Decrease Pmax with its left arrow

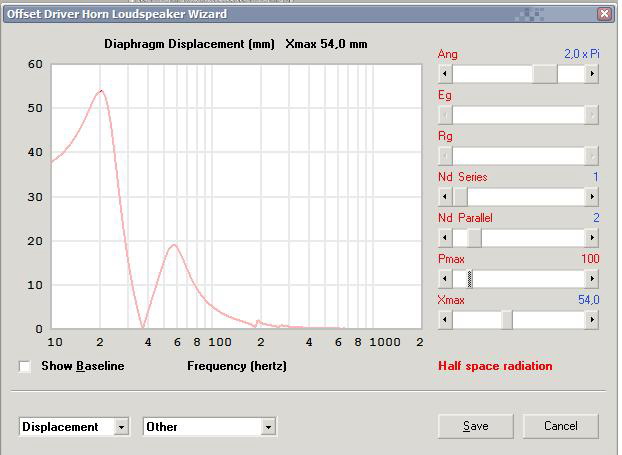445,278
